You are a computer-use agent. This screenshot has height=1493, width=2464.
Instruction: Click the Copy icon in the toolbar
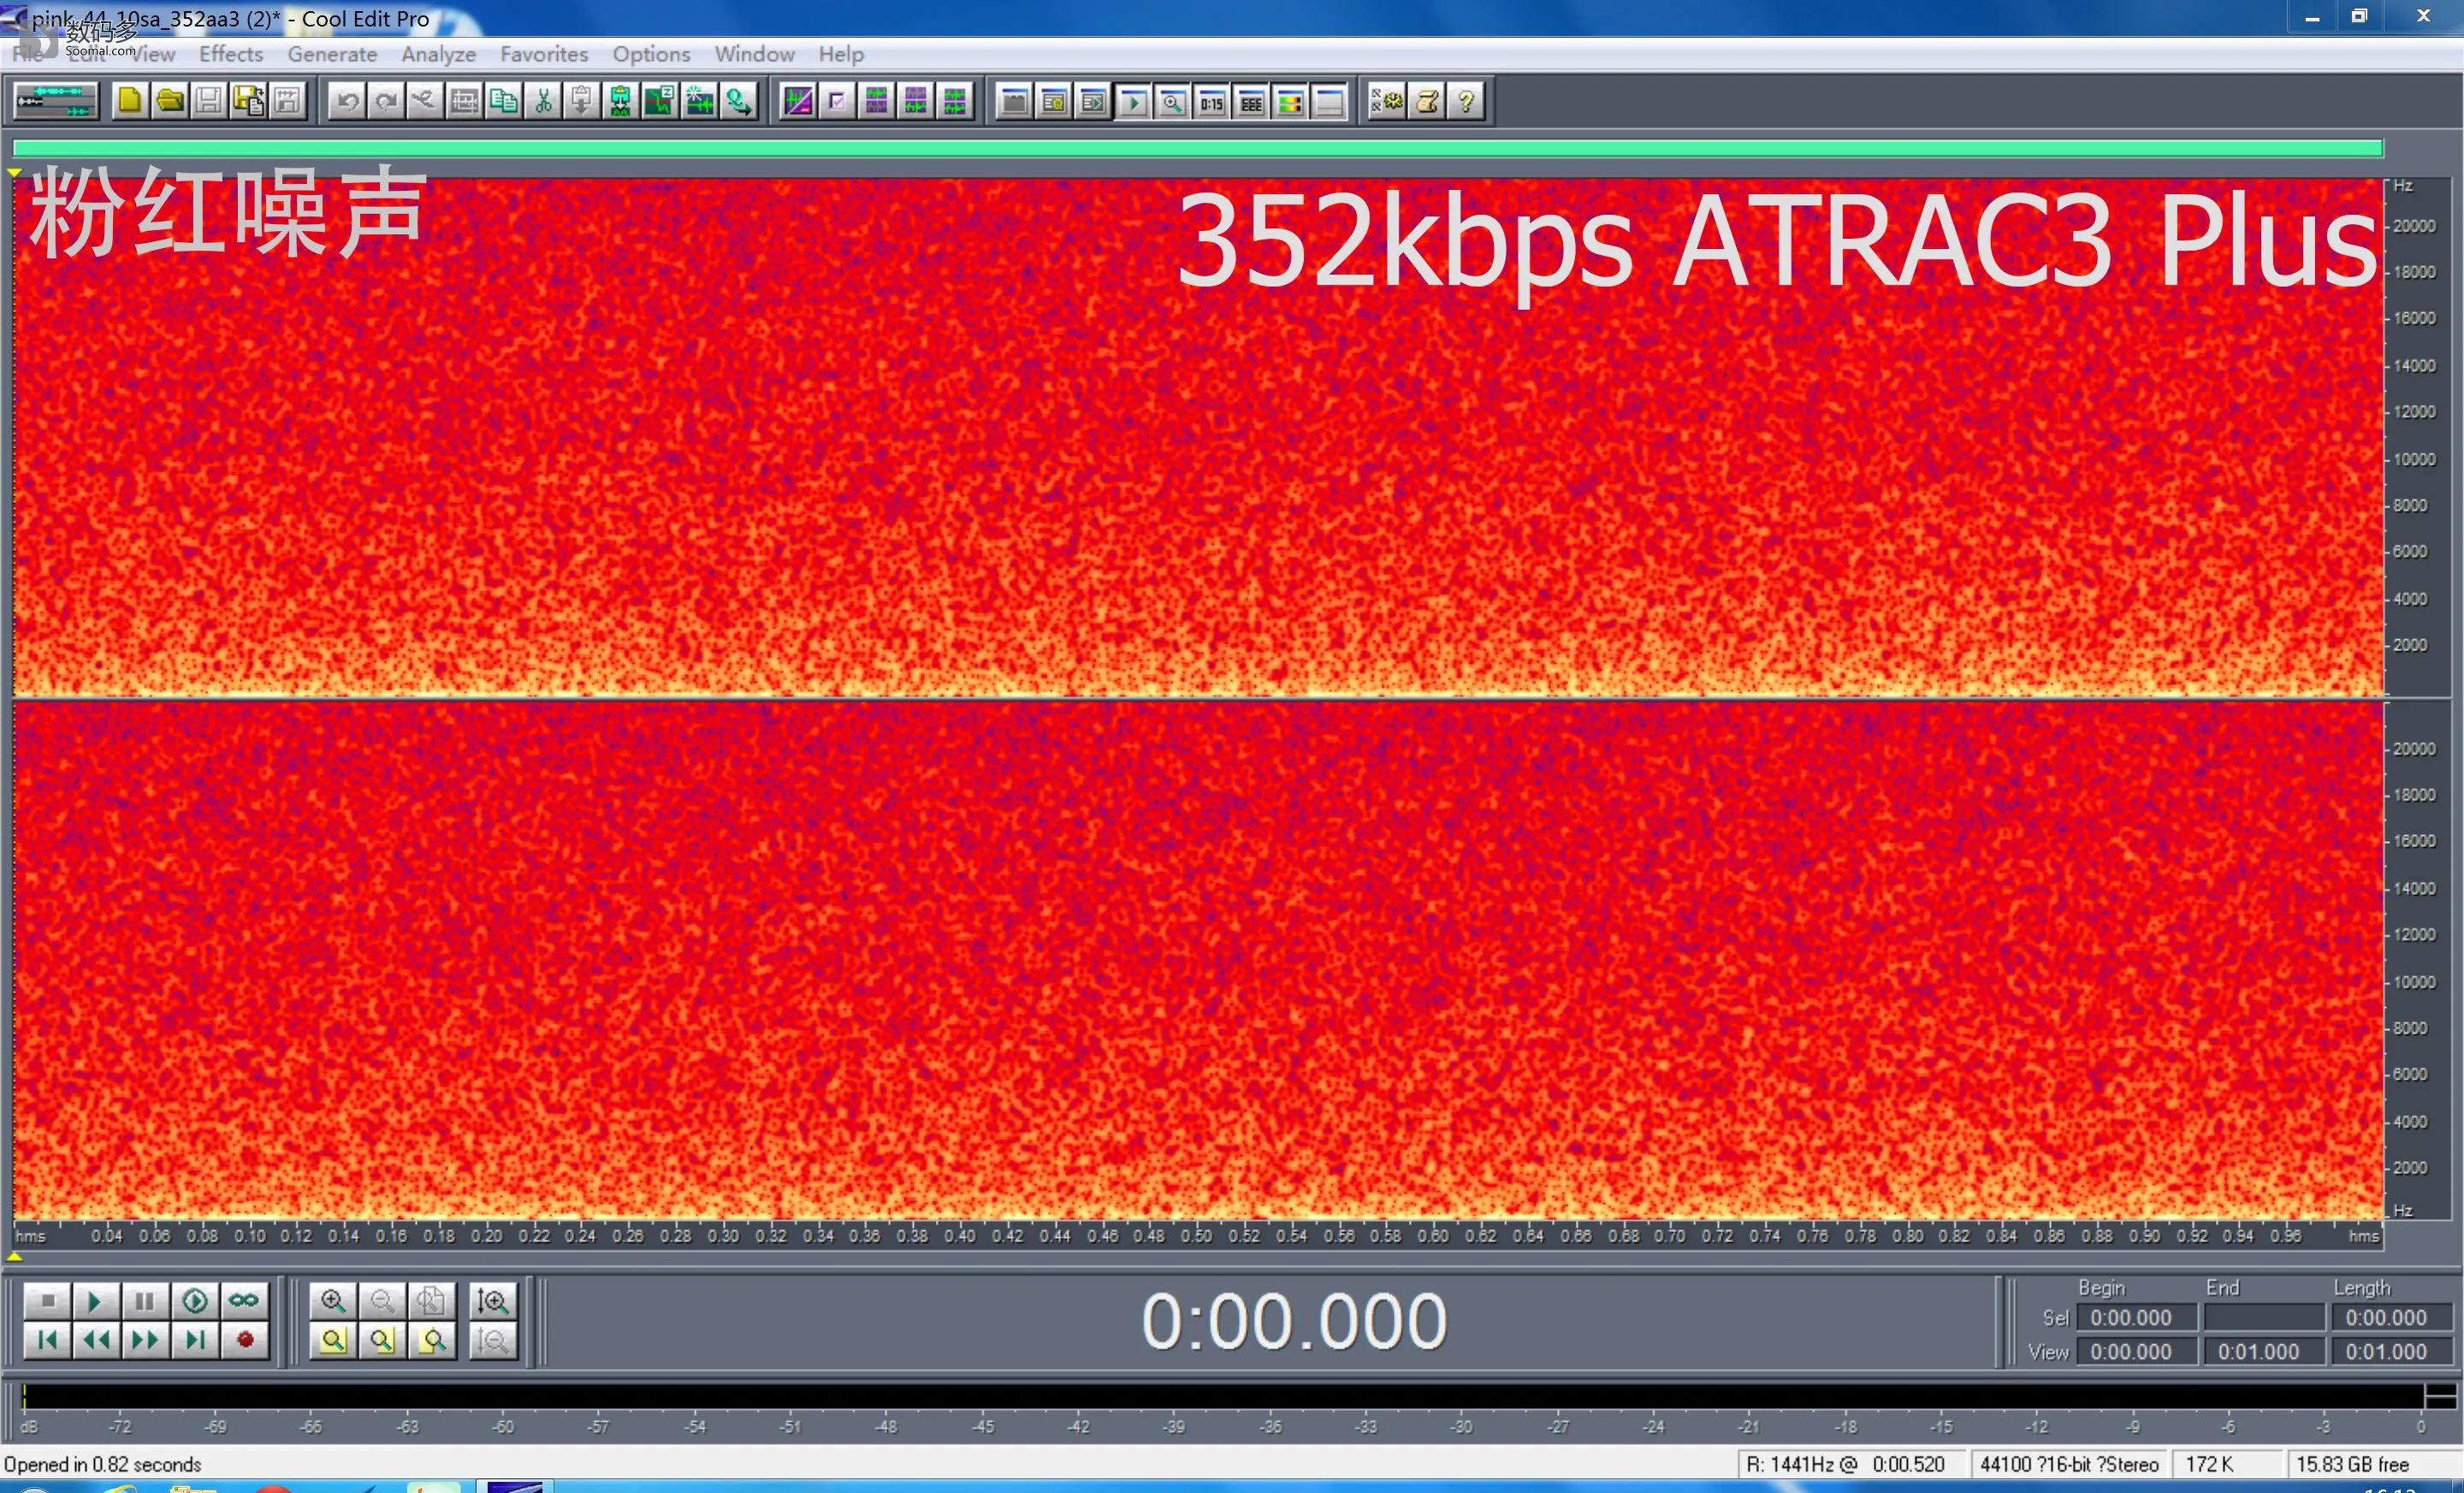[504, 101]
